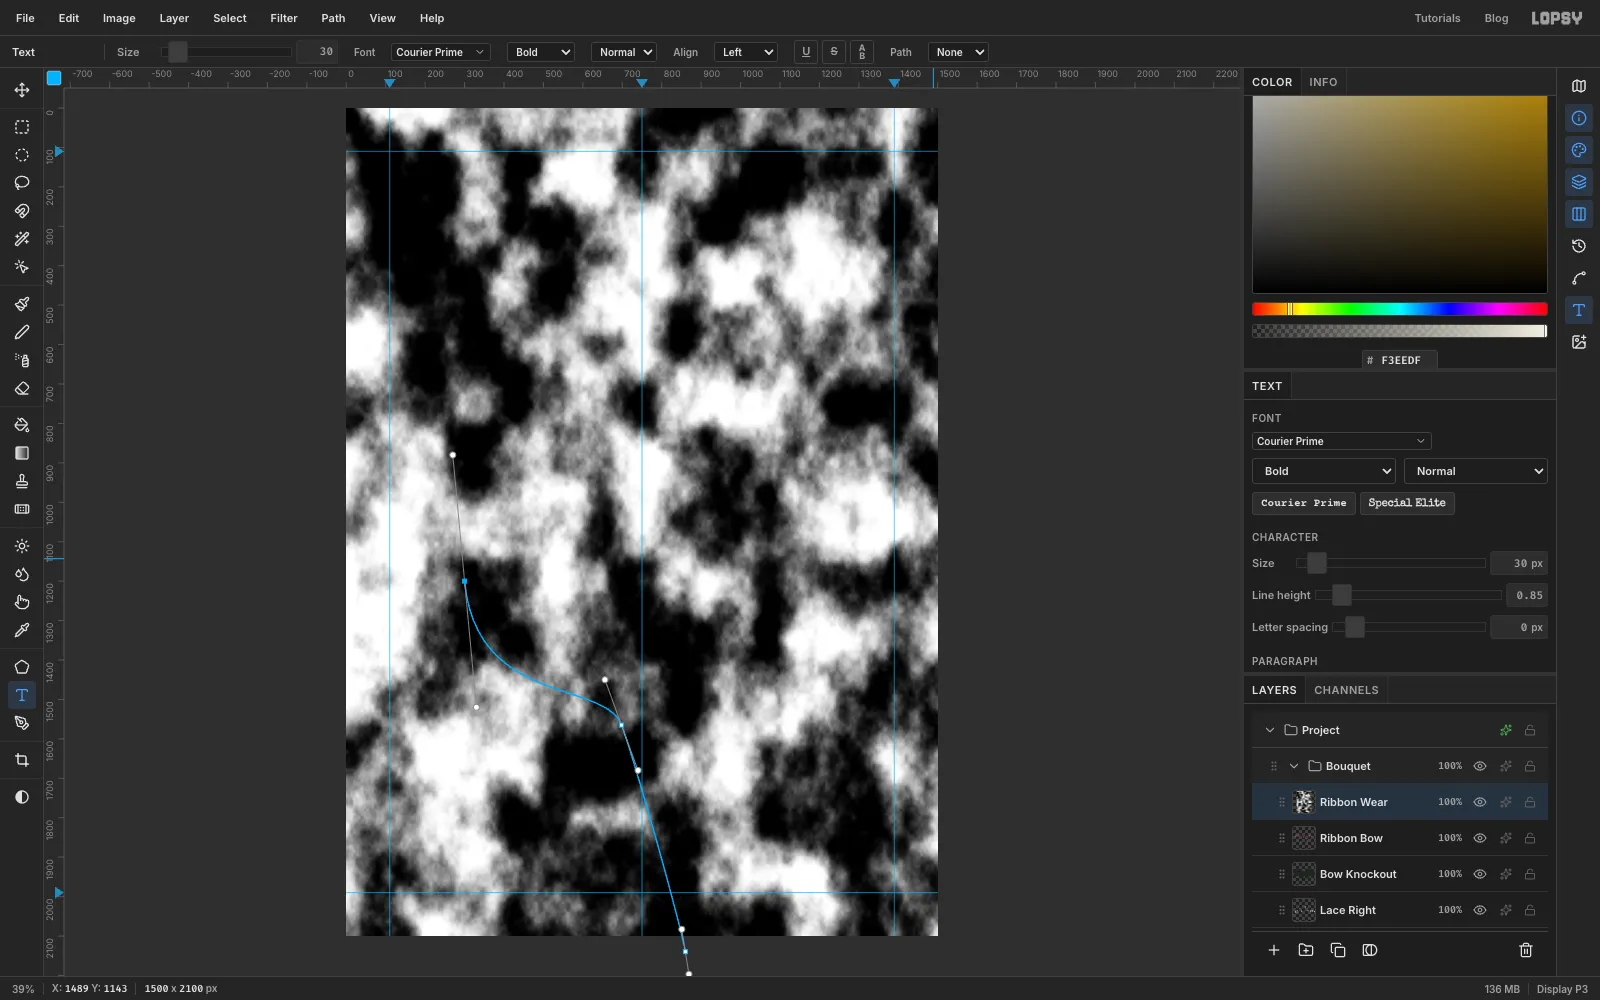Select the Spray can tool
1600x1000 pixels.
tap(22, 360)
